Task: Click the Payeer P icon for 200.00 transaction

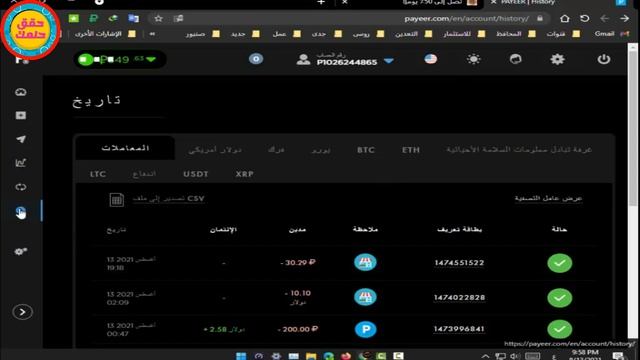Action: point(365,329)
